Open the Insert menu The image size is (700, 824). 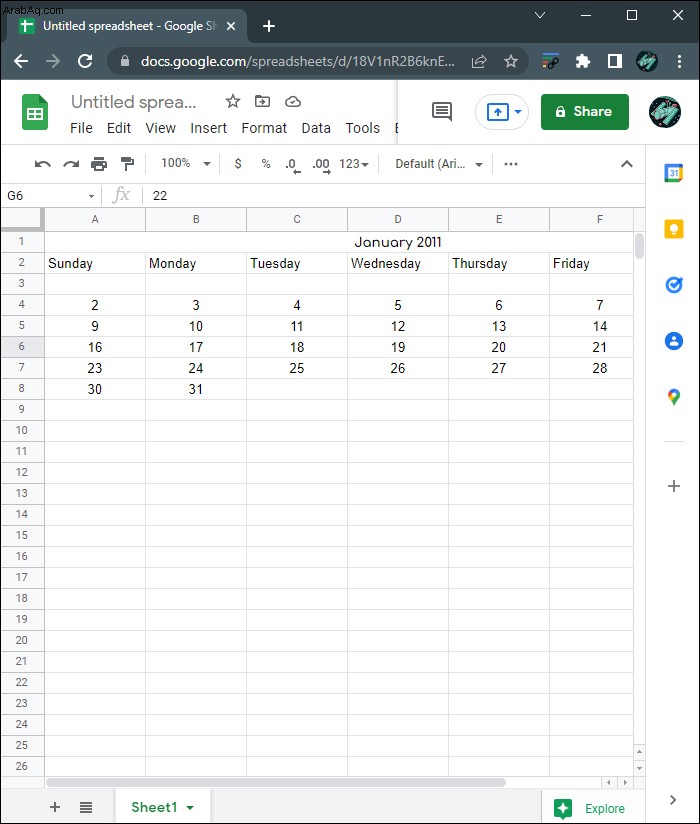coord(208,128)
